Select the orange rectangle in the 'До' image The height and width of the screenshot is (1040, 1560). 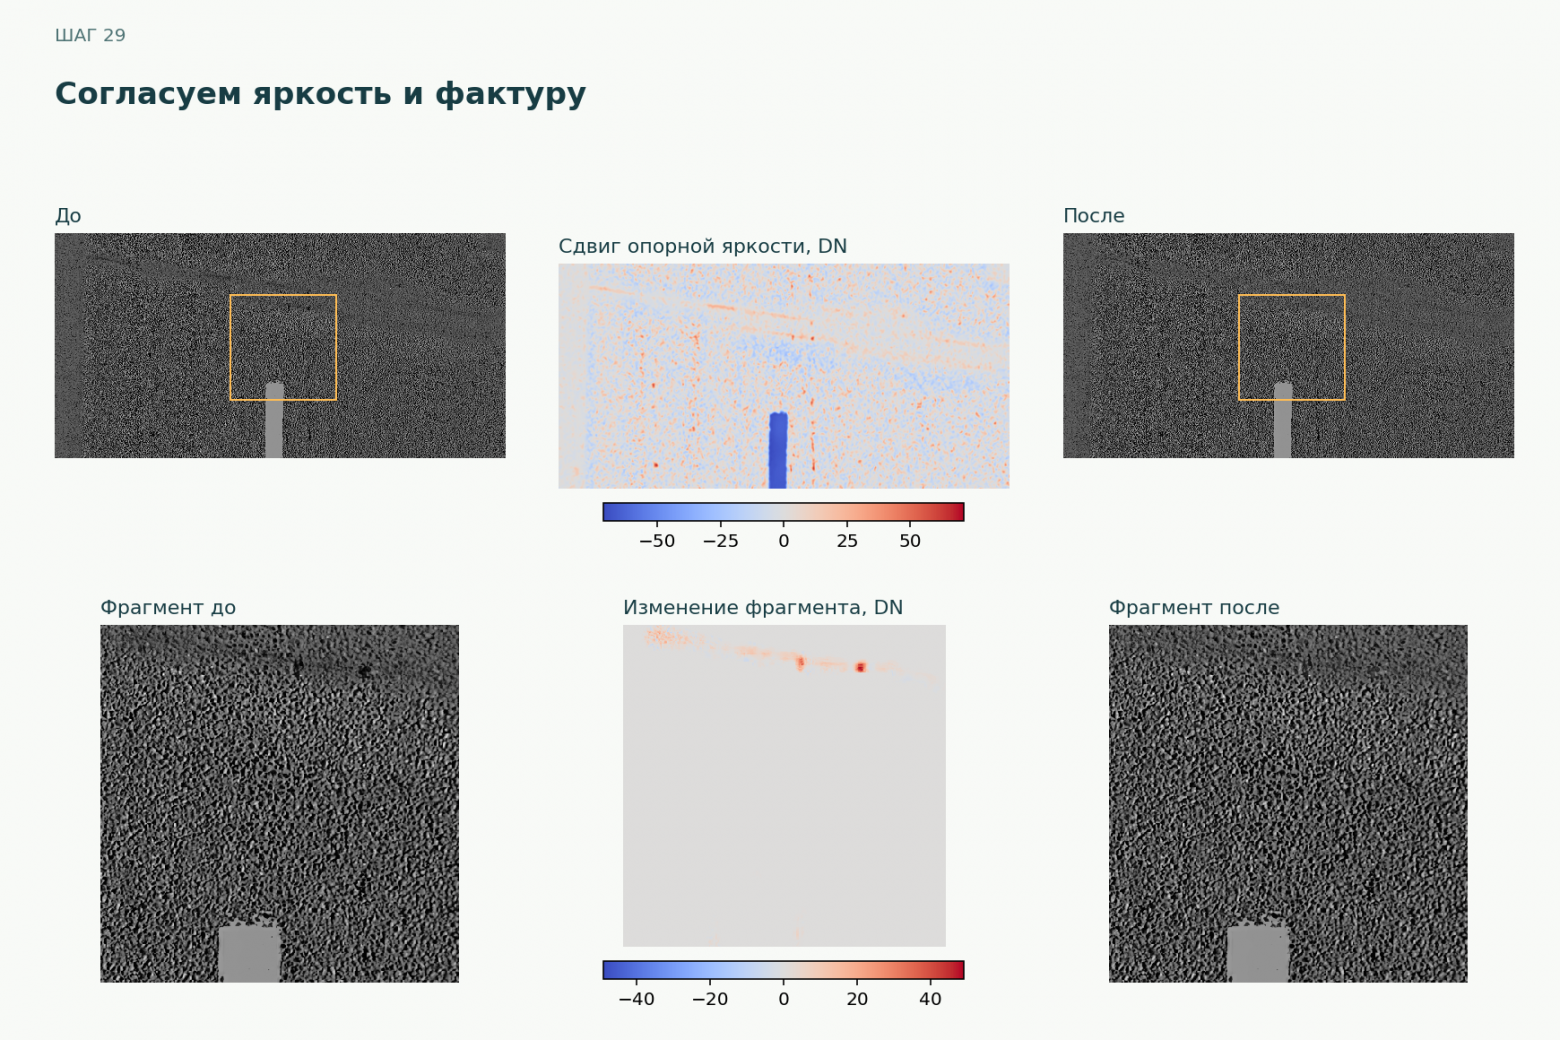tap(283, 347)
